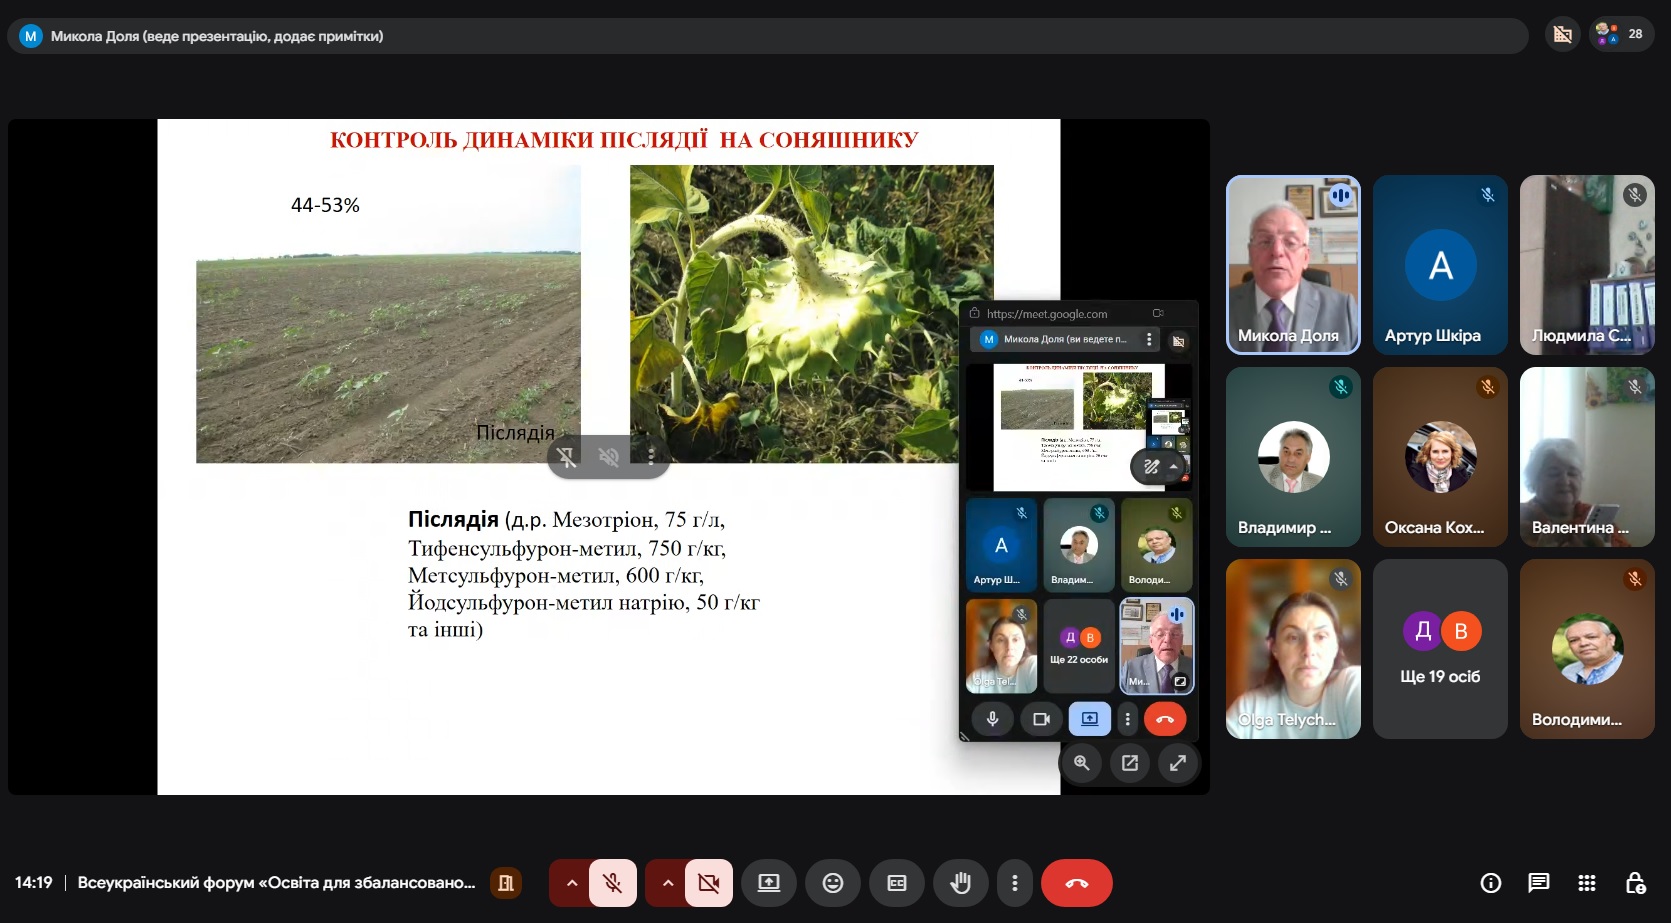Leave the call

(1076, 883)
